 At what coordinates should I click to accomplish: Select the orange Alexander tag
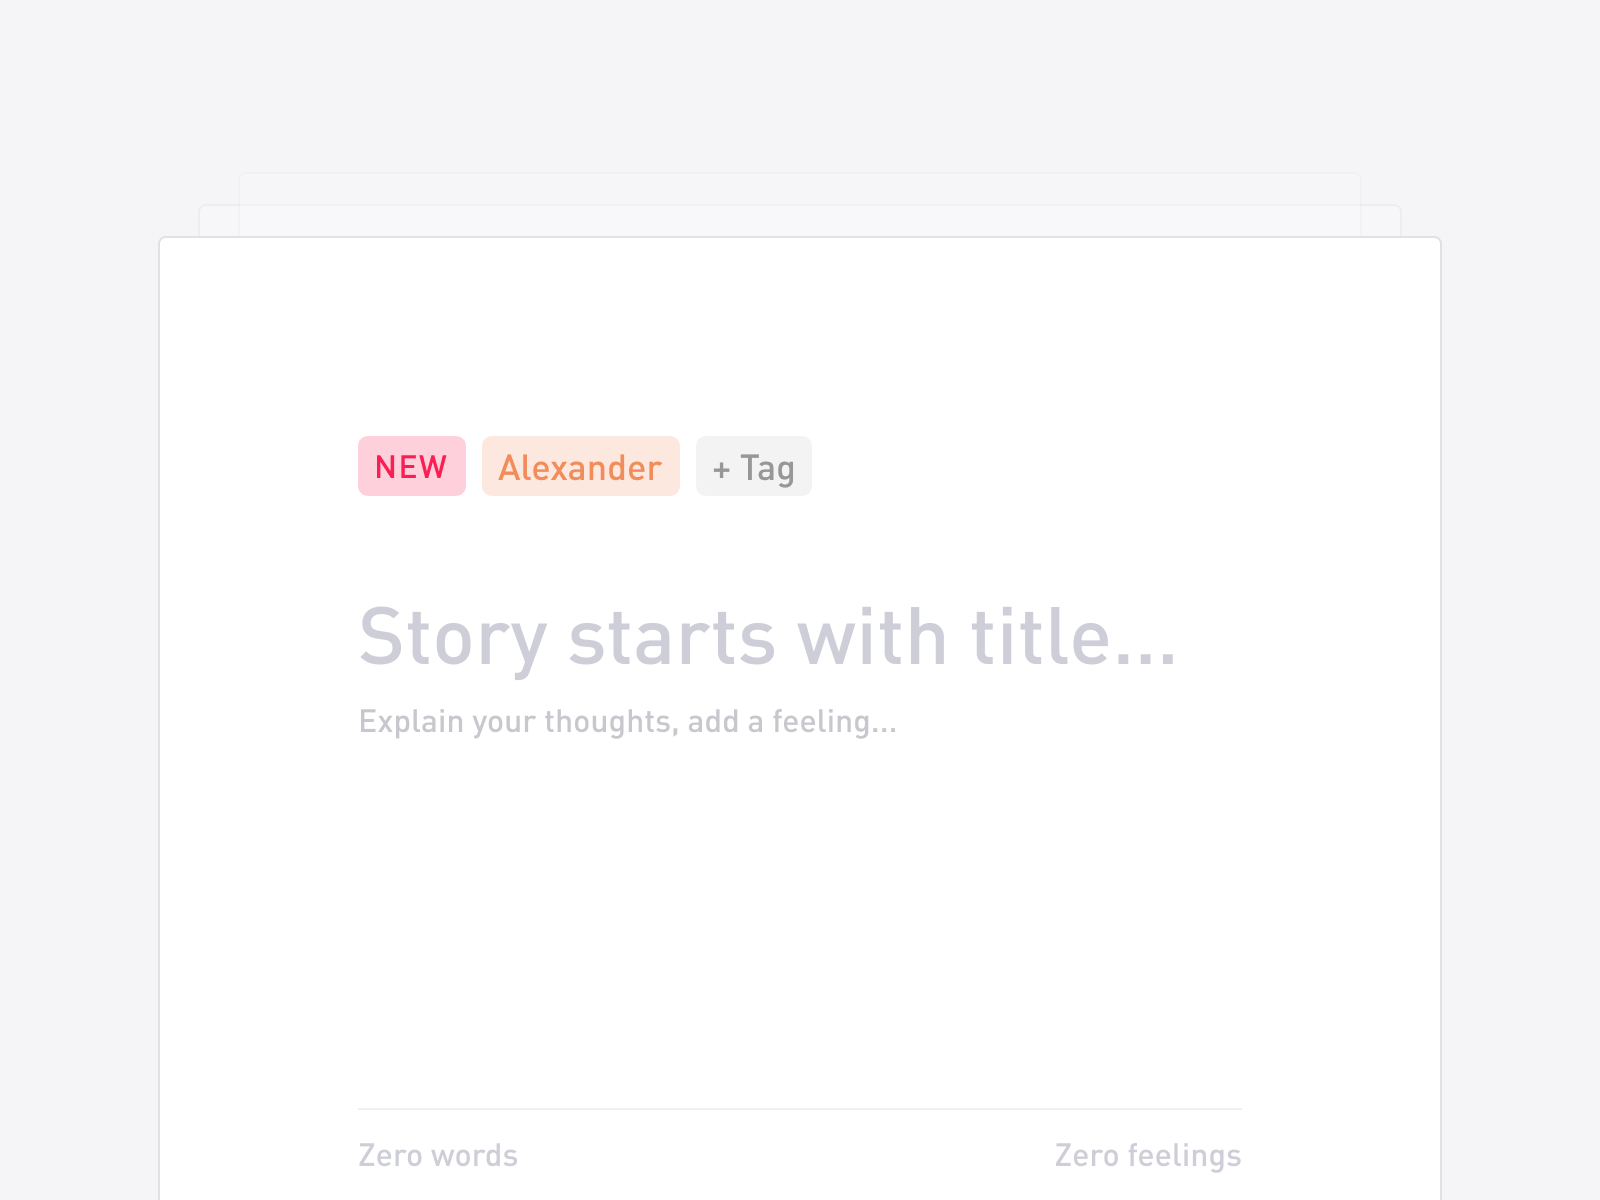point(580,466)
